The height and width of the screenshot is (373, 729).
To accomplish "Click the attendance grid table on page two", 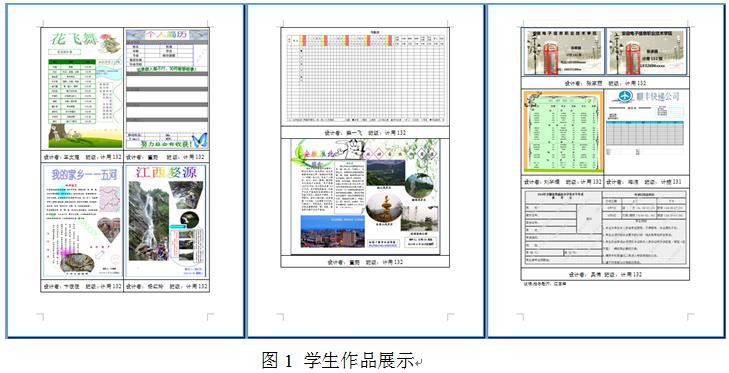I will pyautogui.click(x=365, y=77).
